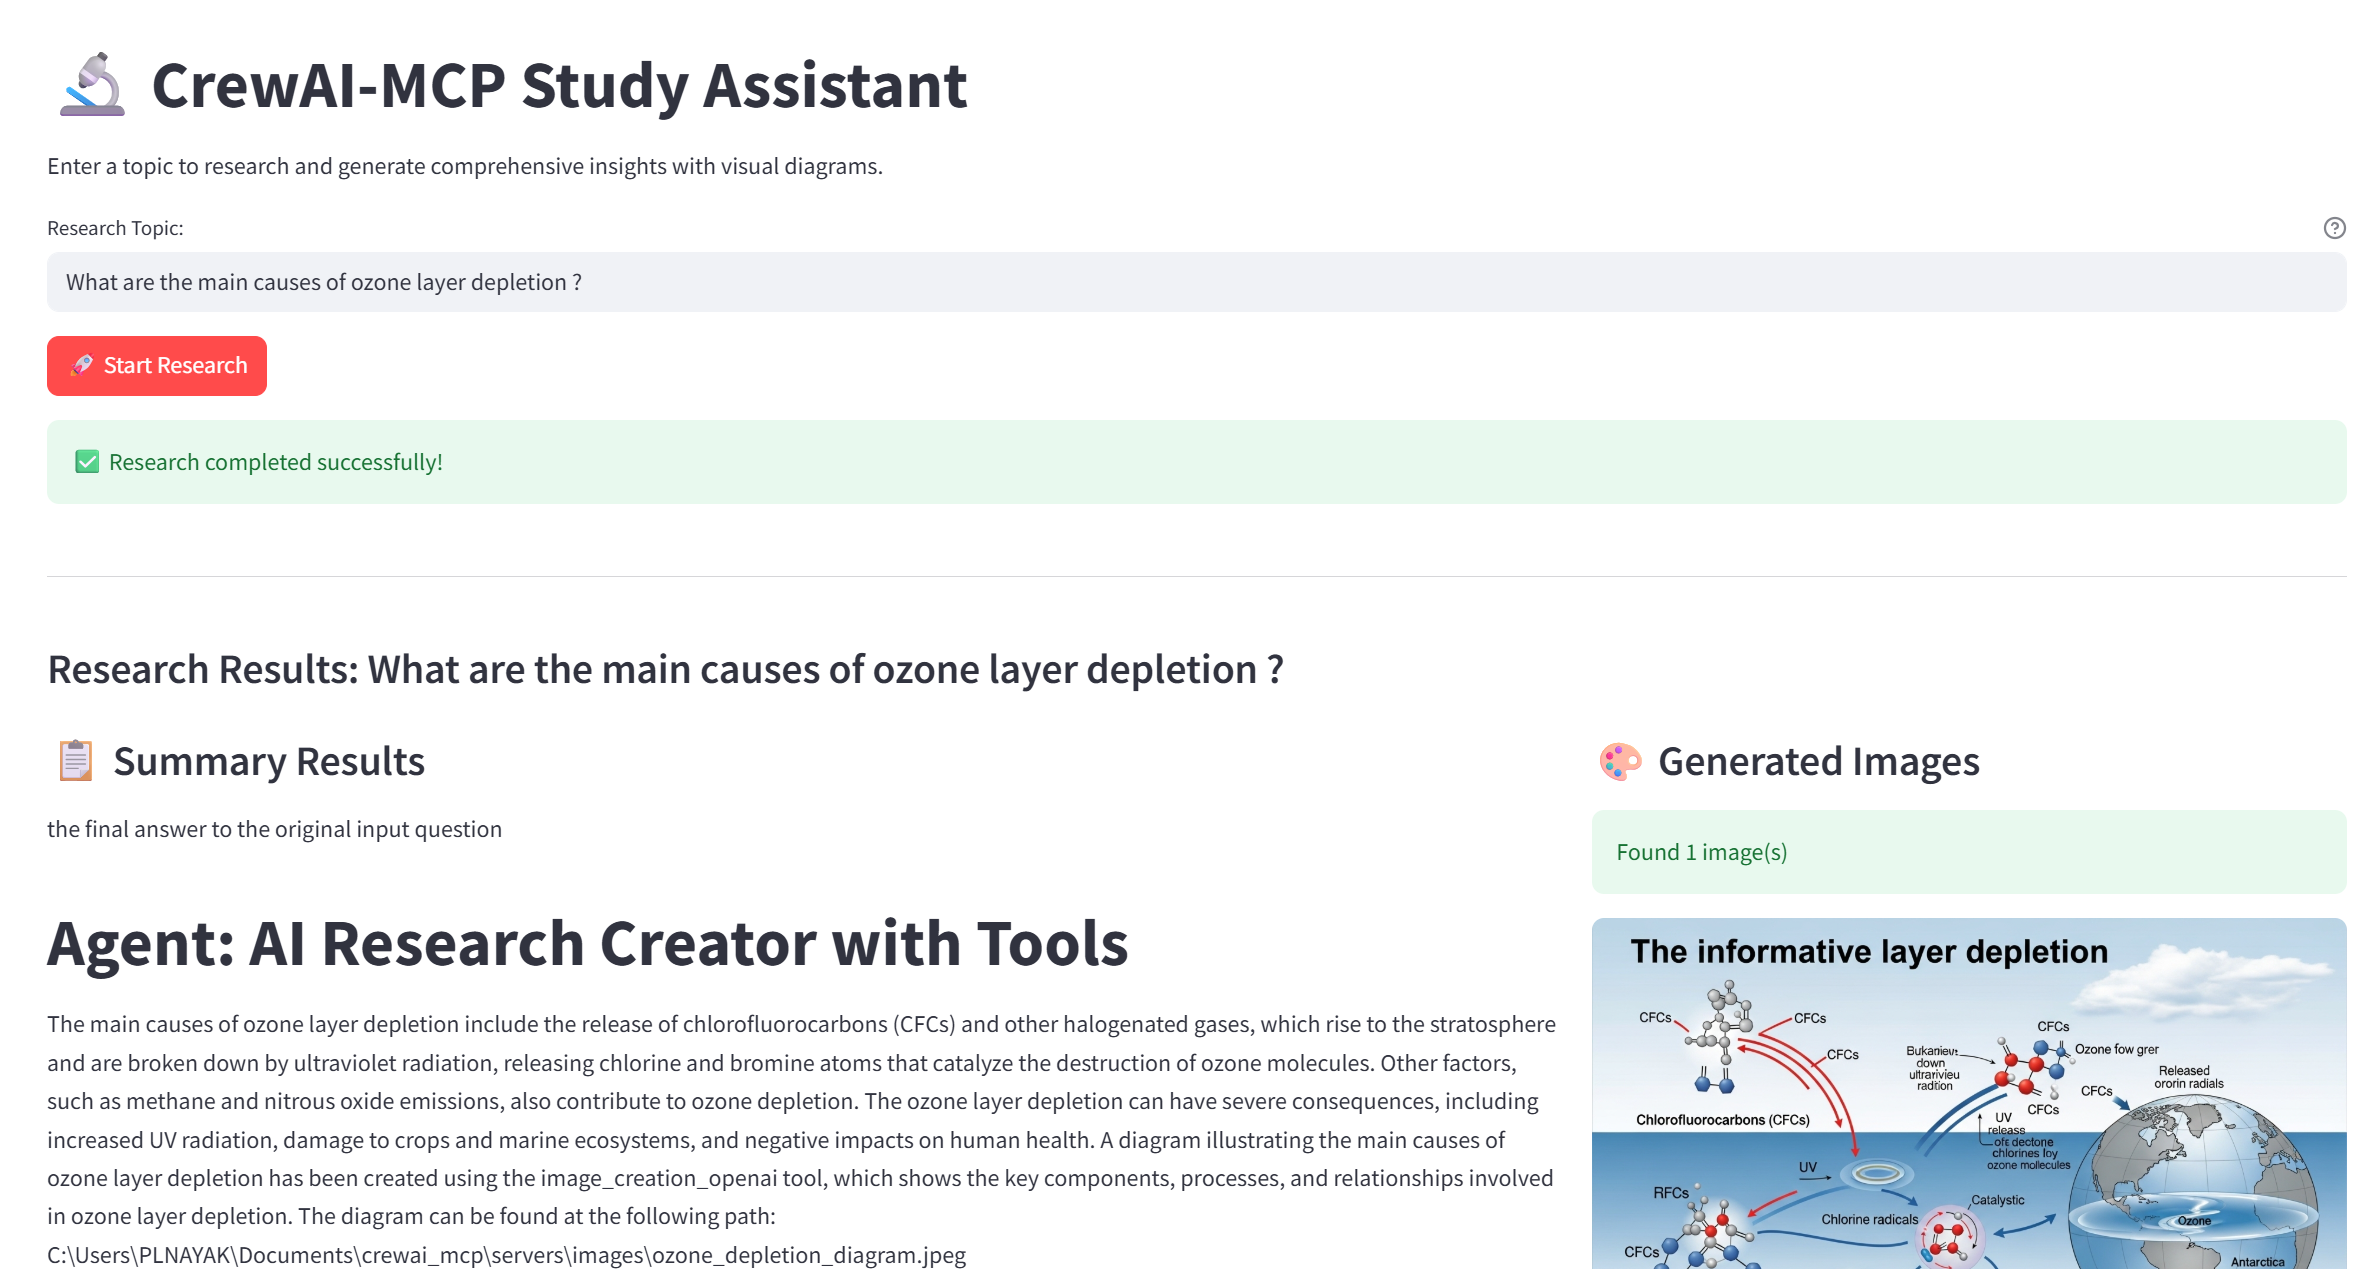Click the 'CrewAI-MCP Study Assistant' title

[559, 85]
